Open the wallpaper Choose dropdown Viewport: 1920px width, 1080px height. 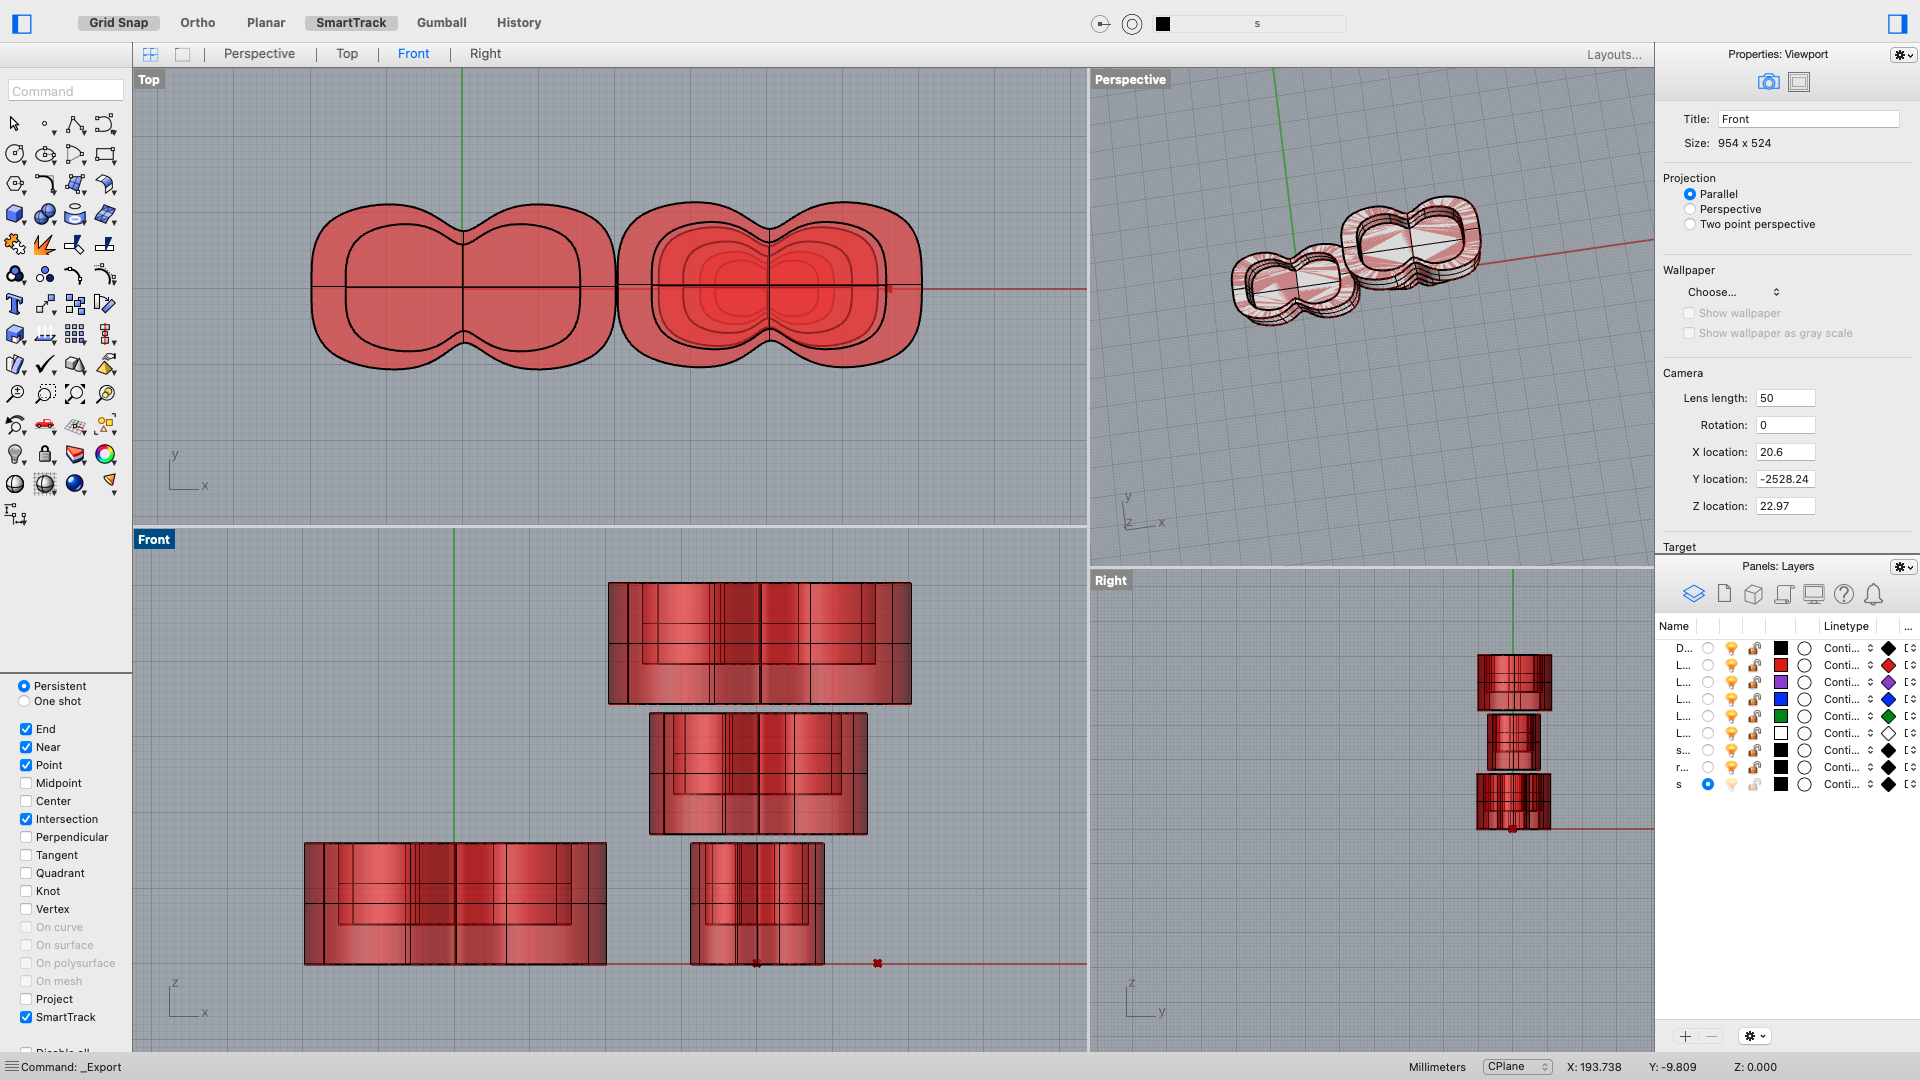1732,292
